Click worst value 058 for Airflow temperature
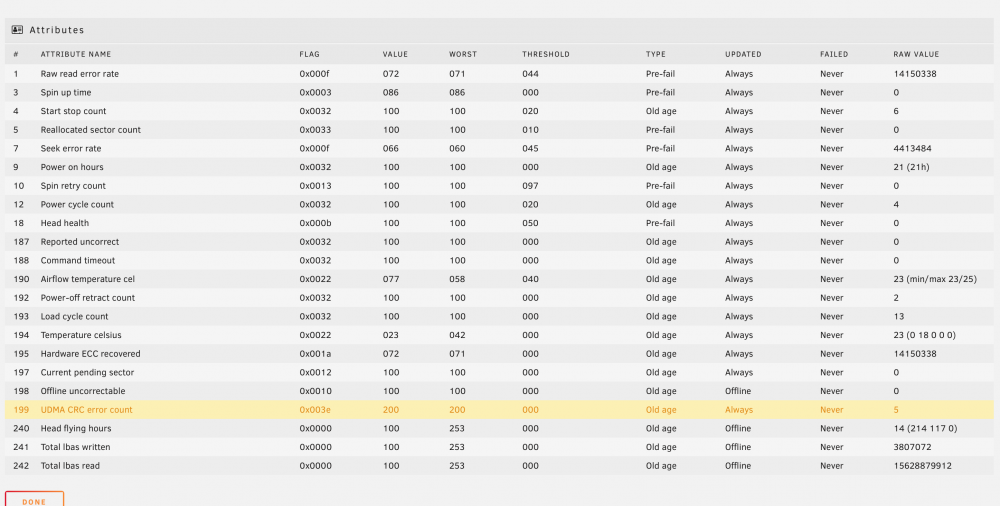This screenshot has height=506, width=1000. coord(457,279)
